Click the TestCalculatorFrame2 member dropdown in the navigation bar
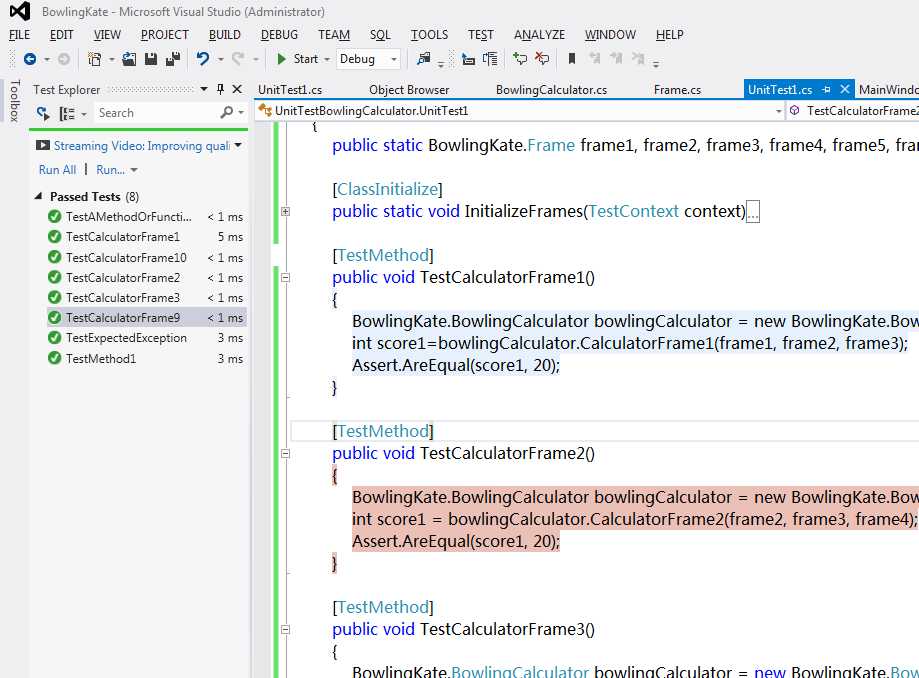 (853, 111)
